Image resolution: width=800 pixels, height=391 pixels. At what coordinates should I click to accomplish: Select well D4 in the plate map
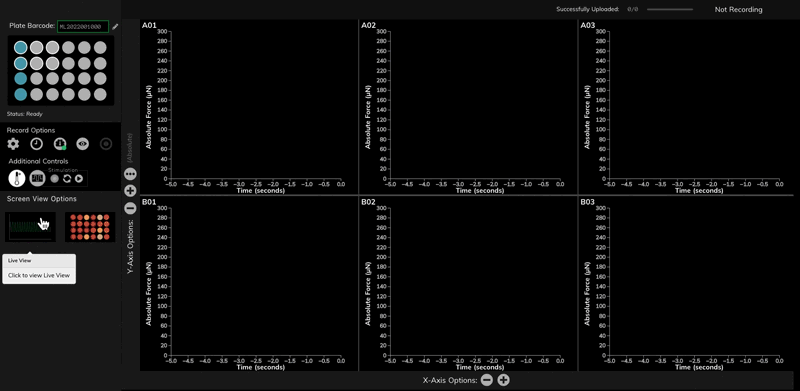(68, 94)
